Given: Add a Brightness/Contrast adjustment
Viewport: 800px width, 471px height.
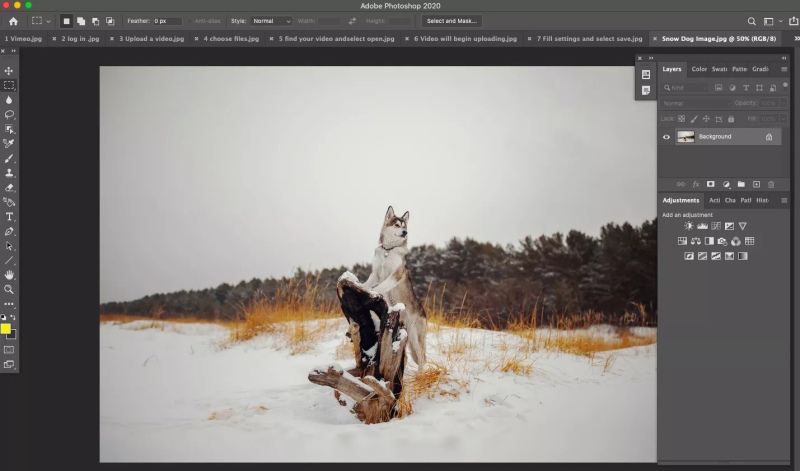Looking at the screenshot, I should (688, 226).
